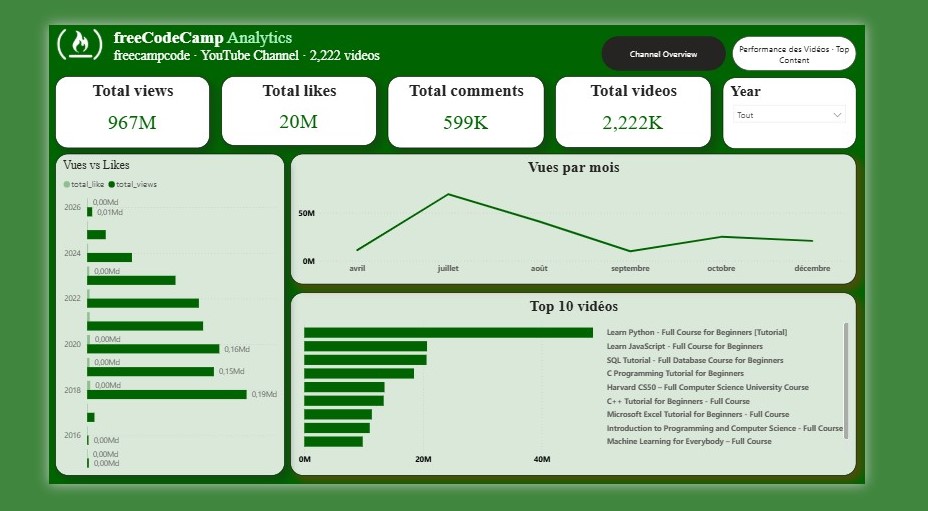Click the 599K total comments value

[466, 123]
